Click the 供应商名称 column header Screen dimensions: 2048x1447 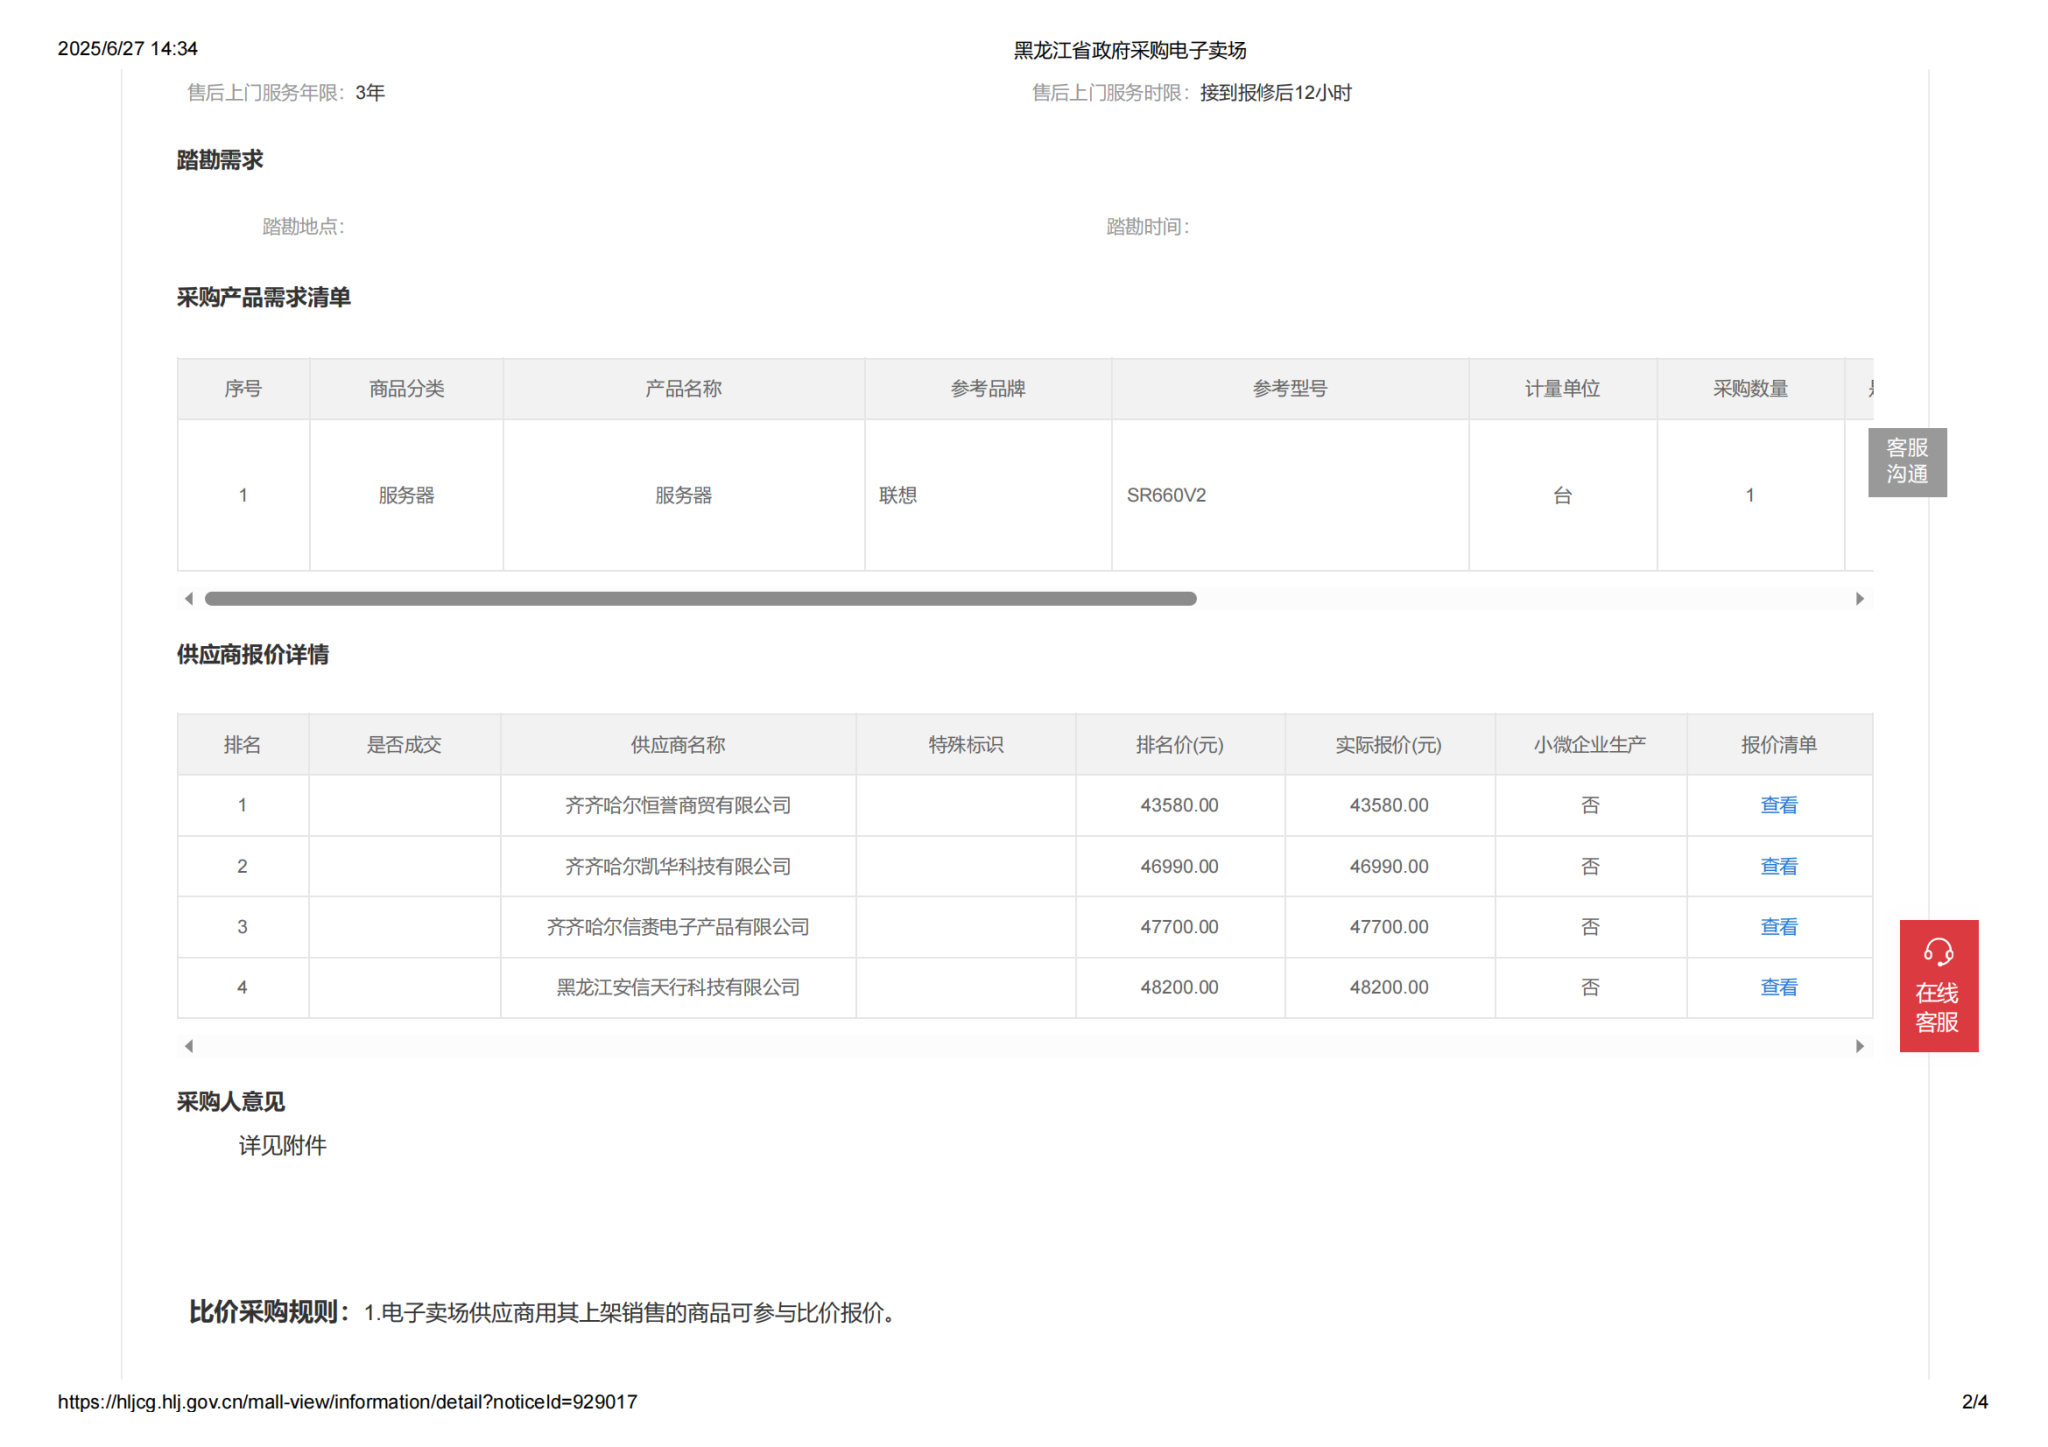(x=677, y=745)
